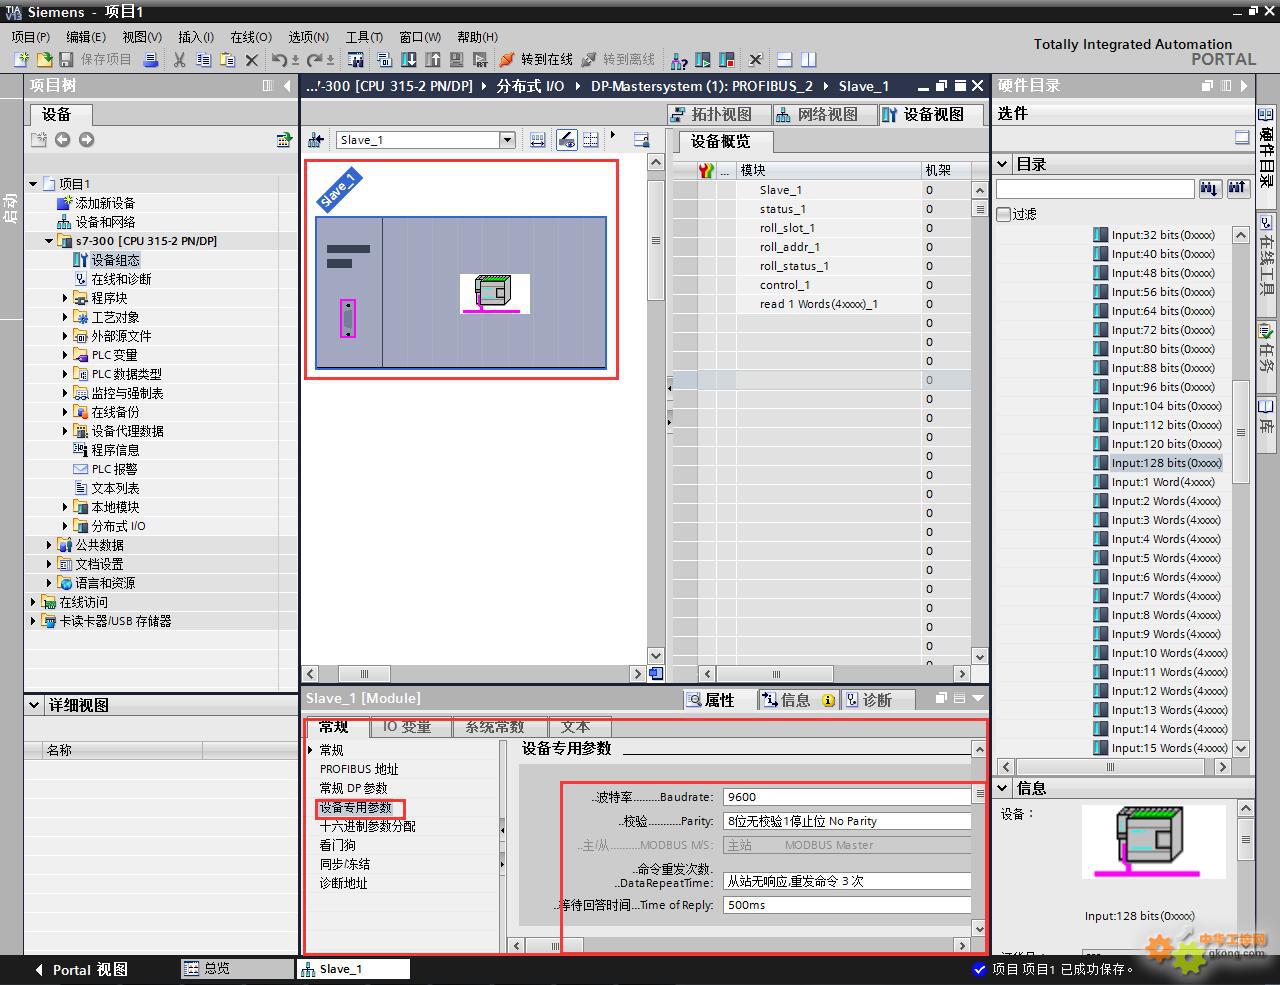1280x985 pixels.
Task: Toggle the show module titles eye icon
Action: (x=566, y=140)
